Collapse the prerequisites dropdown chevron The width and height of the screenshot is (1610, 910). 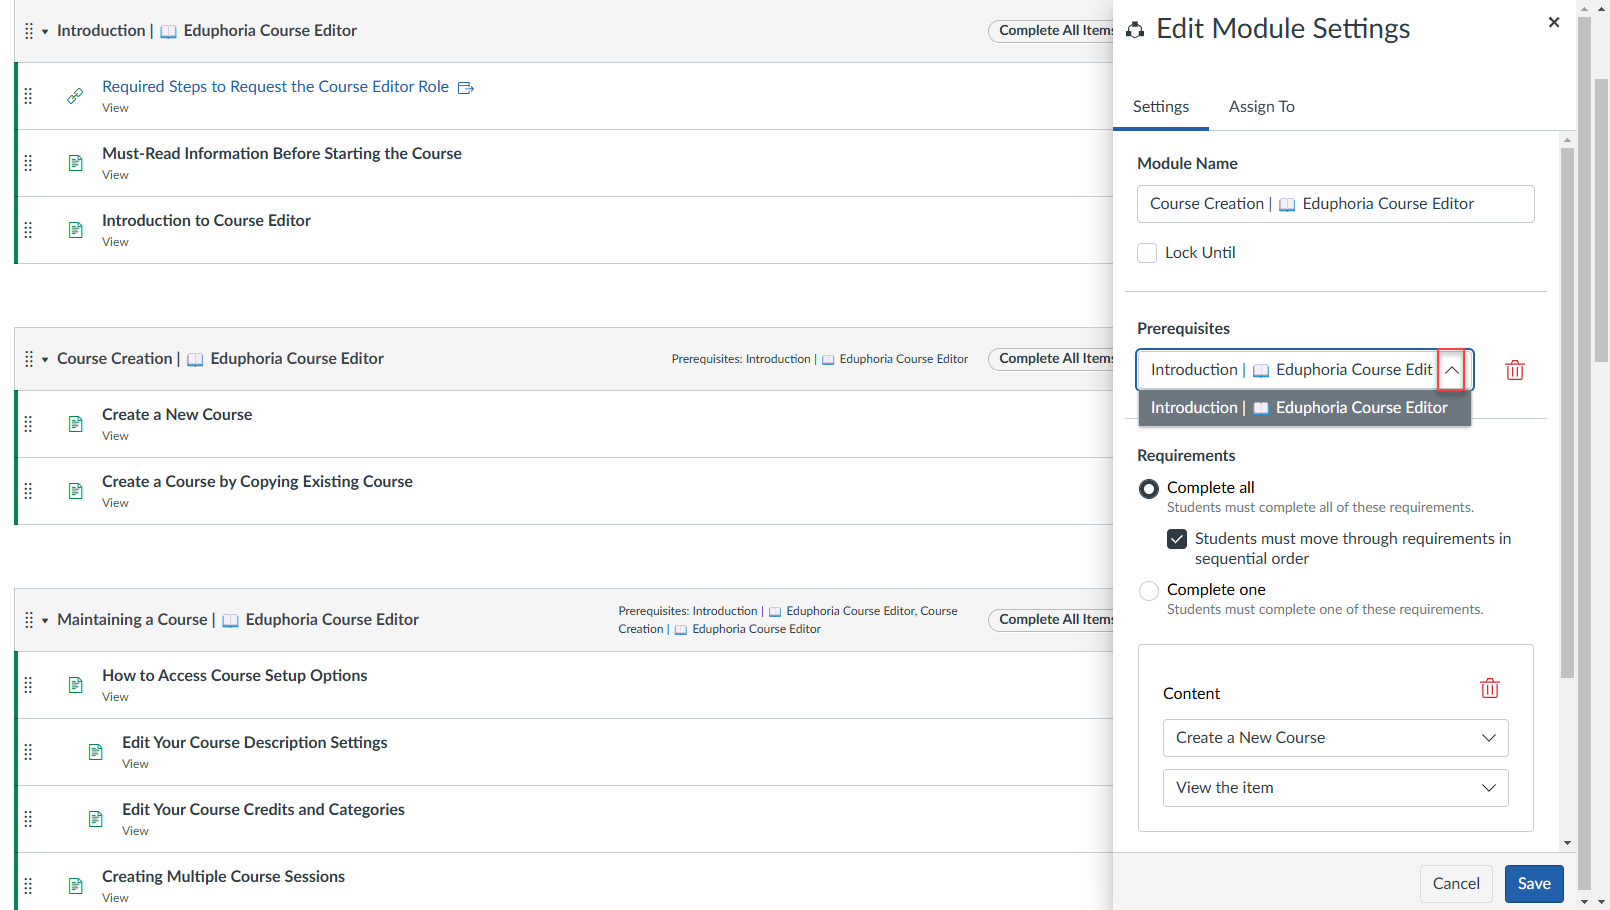[x=1451, y=370]
